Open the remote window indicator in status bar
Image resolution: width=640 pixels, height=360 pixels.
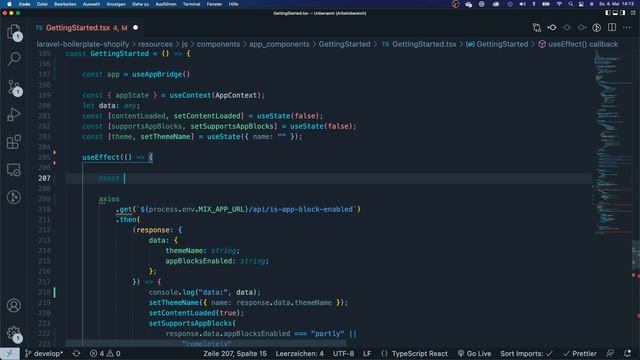tap(9, 353)
